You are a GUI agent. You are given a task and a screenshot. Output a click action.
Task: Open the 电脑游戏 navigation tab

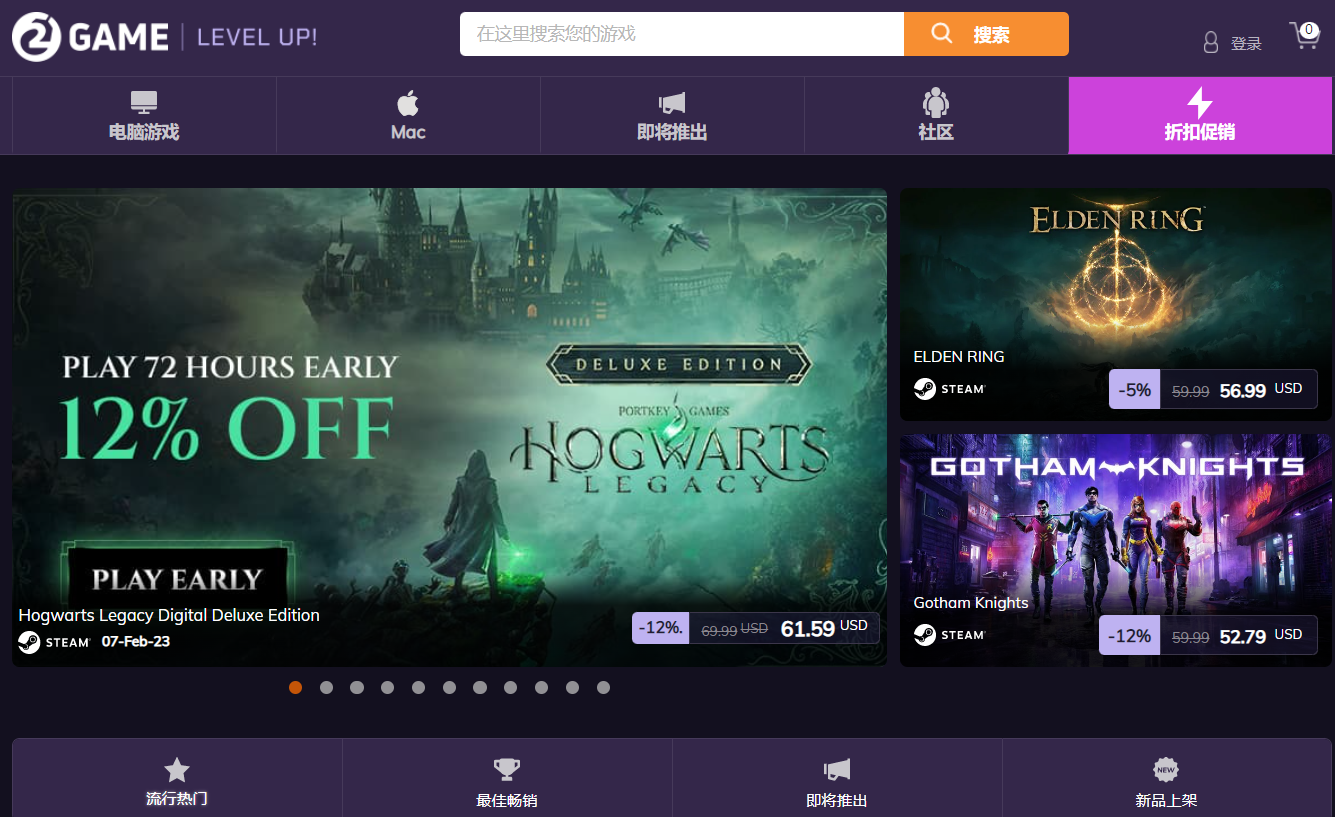[x=144, y=115]
